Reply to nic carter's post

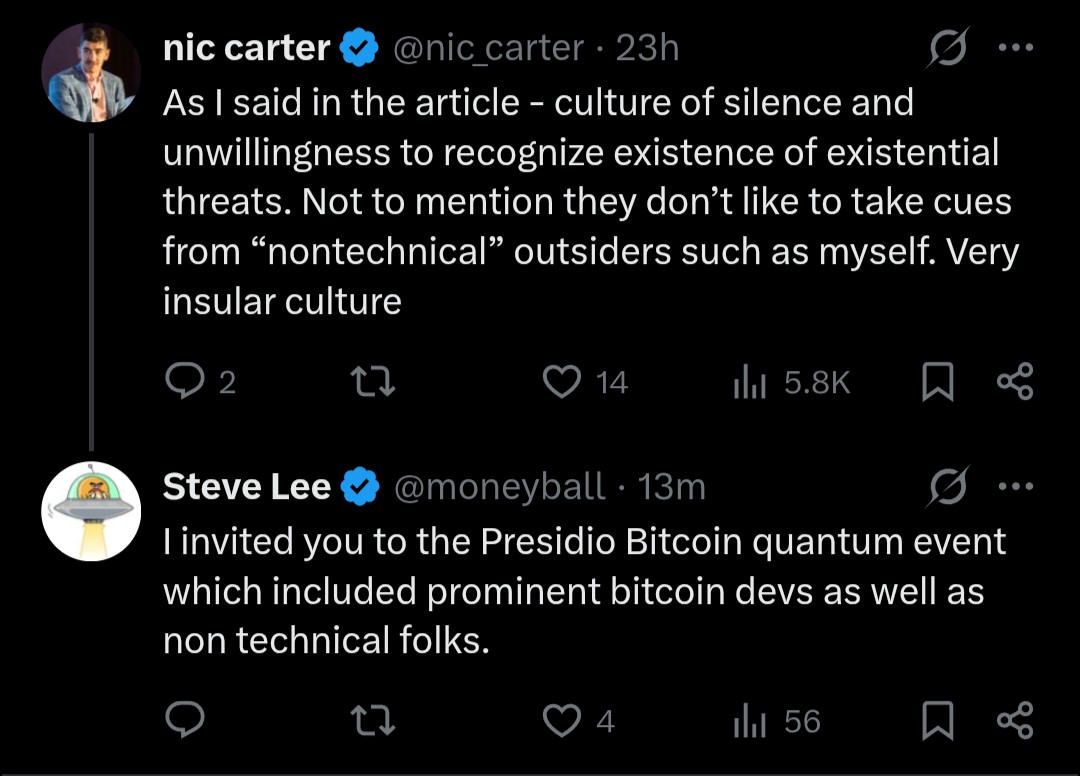coord(183,382)
